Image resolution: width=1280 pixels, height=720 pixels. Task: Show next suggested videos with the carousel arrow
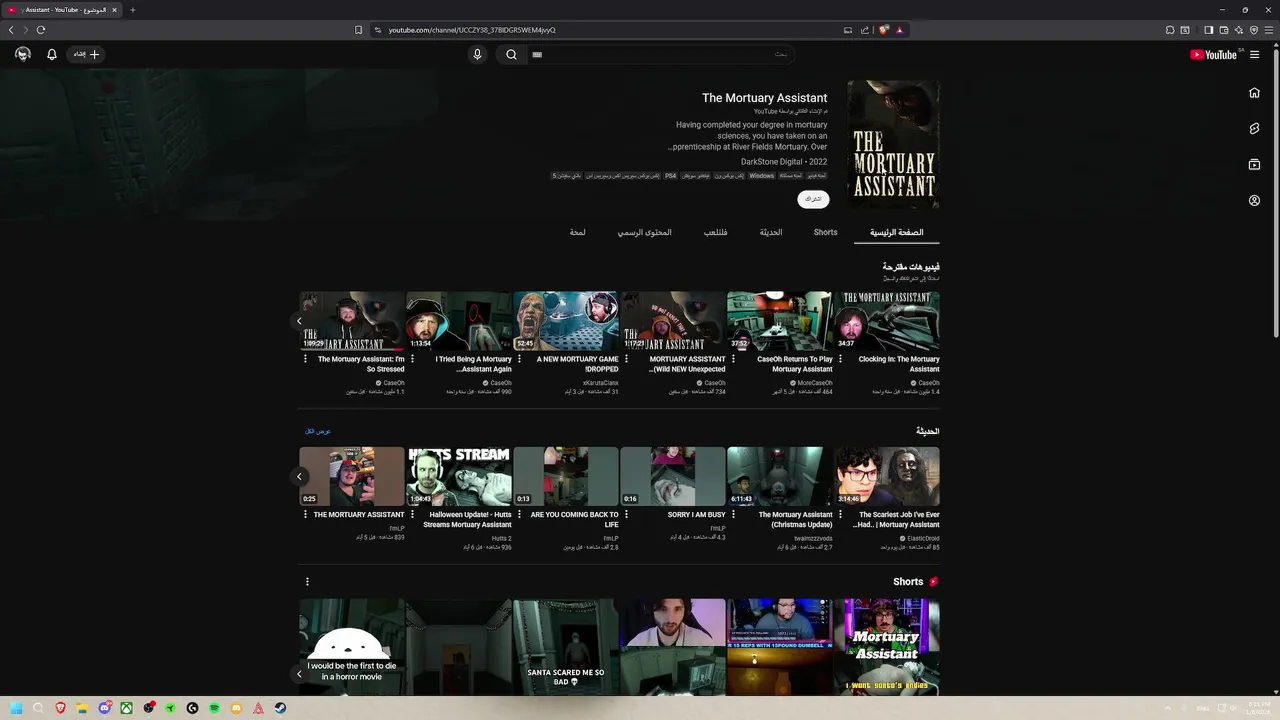coord(299,321)
